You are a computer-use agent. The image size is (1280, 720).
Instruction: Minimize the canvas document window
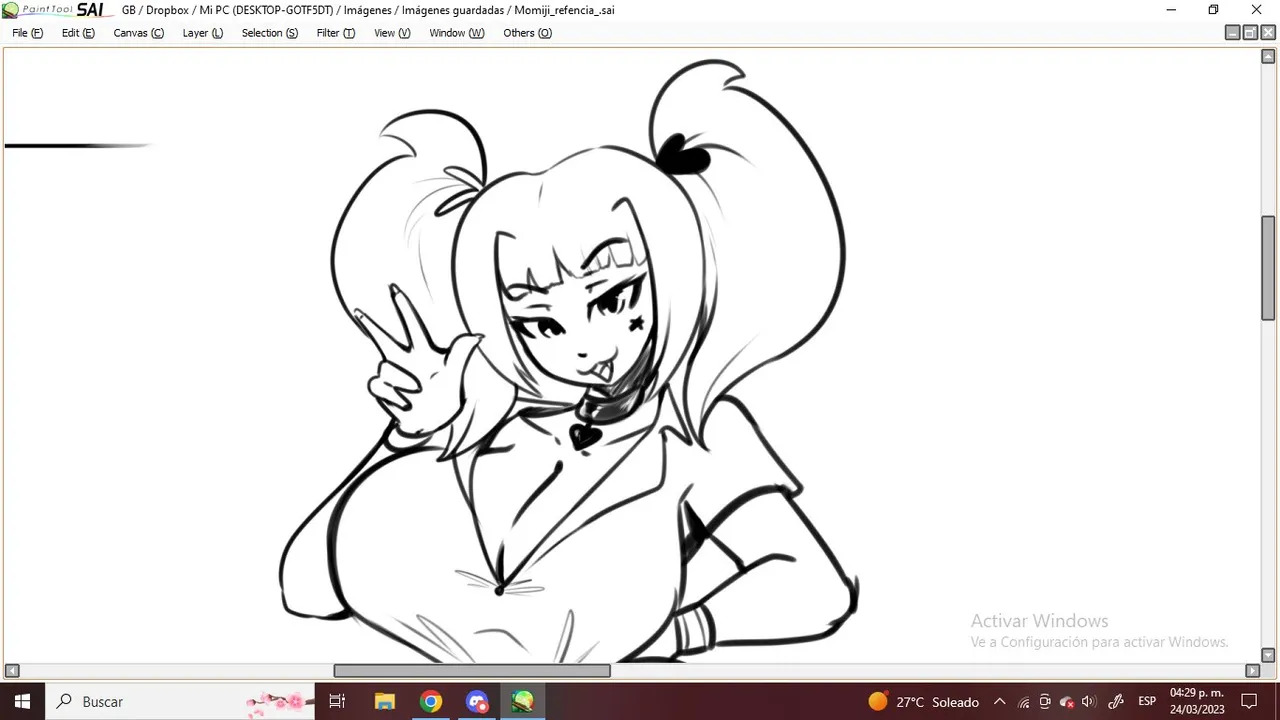click(x=1232, y=33)
